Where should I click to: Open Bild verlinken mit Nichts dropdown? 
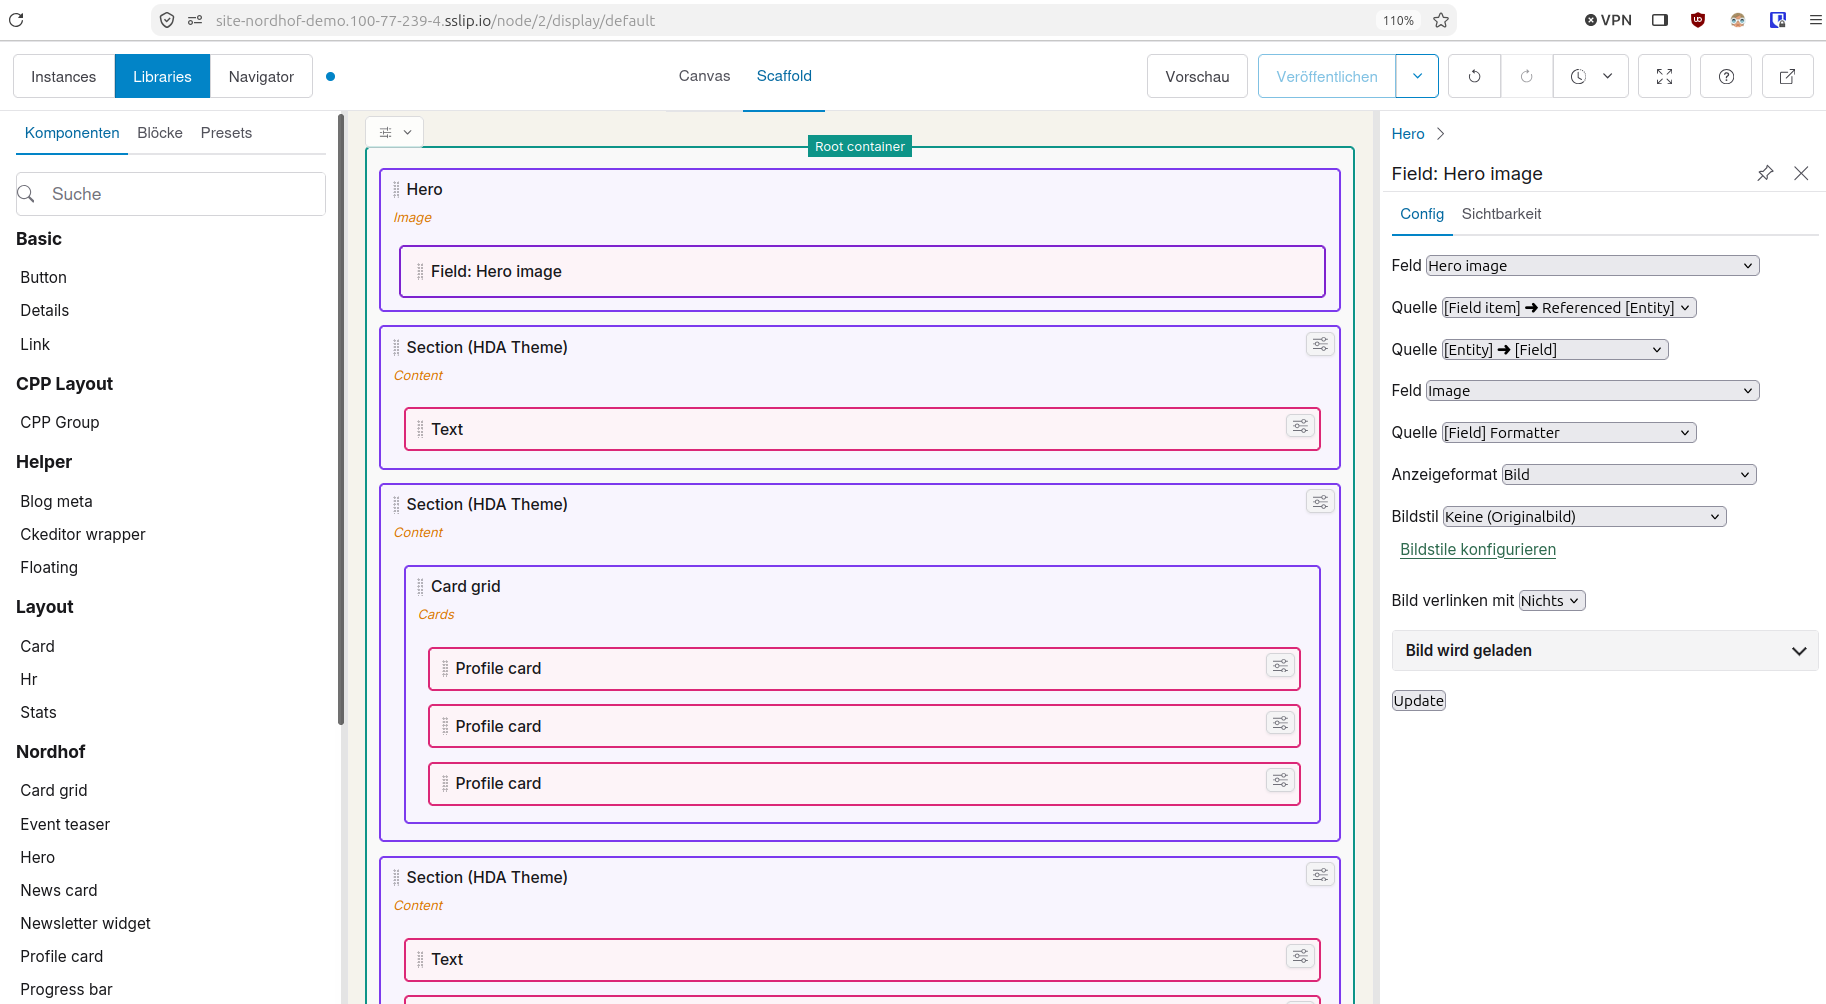[x=1552, y=601]
